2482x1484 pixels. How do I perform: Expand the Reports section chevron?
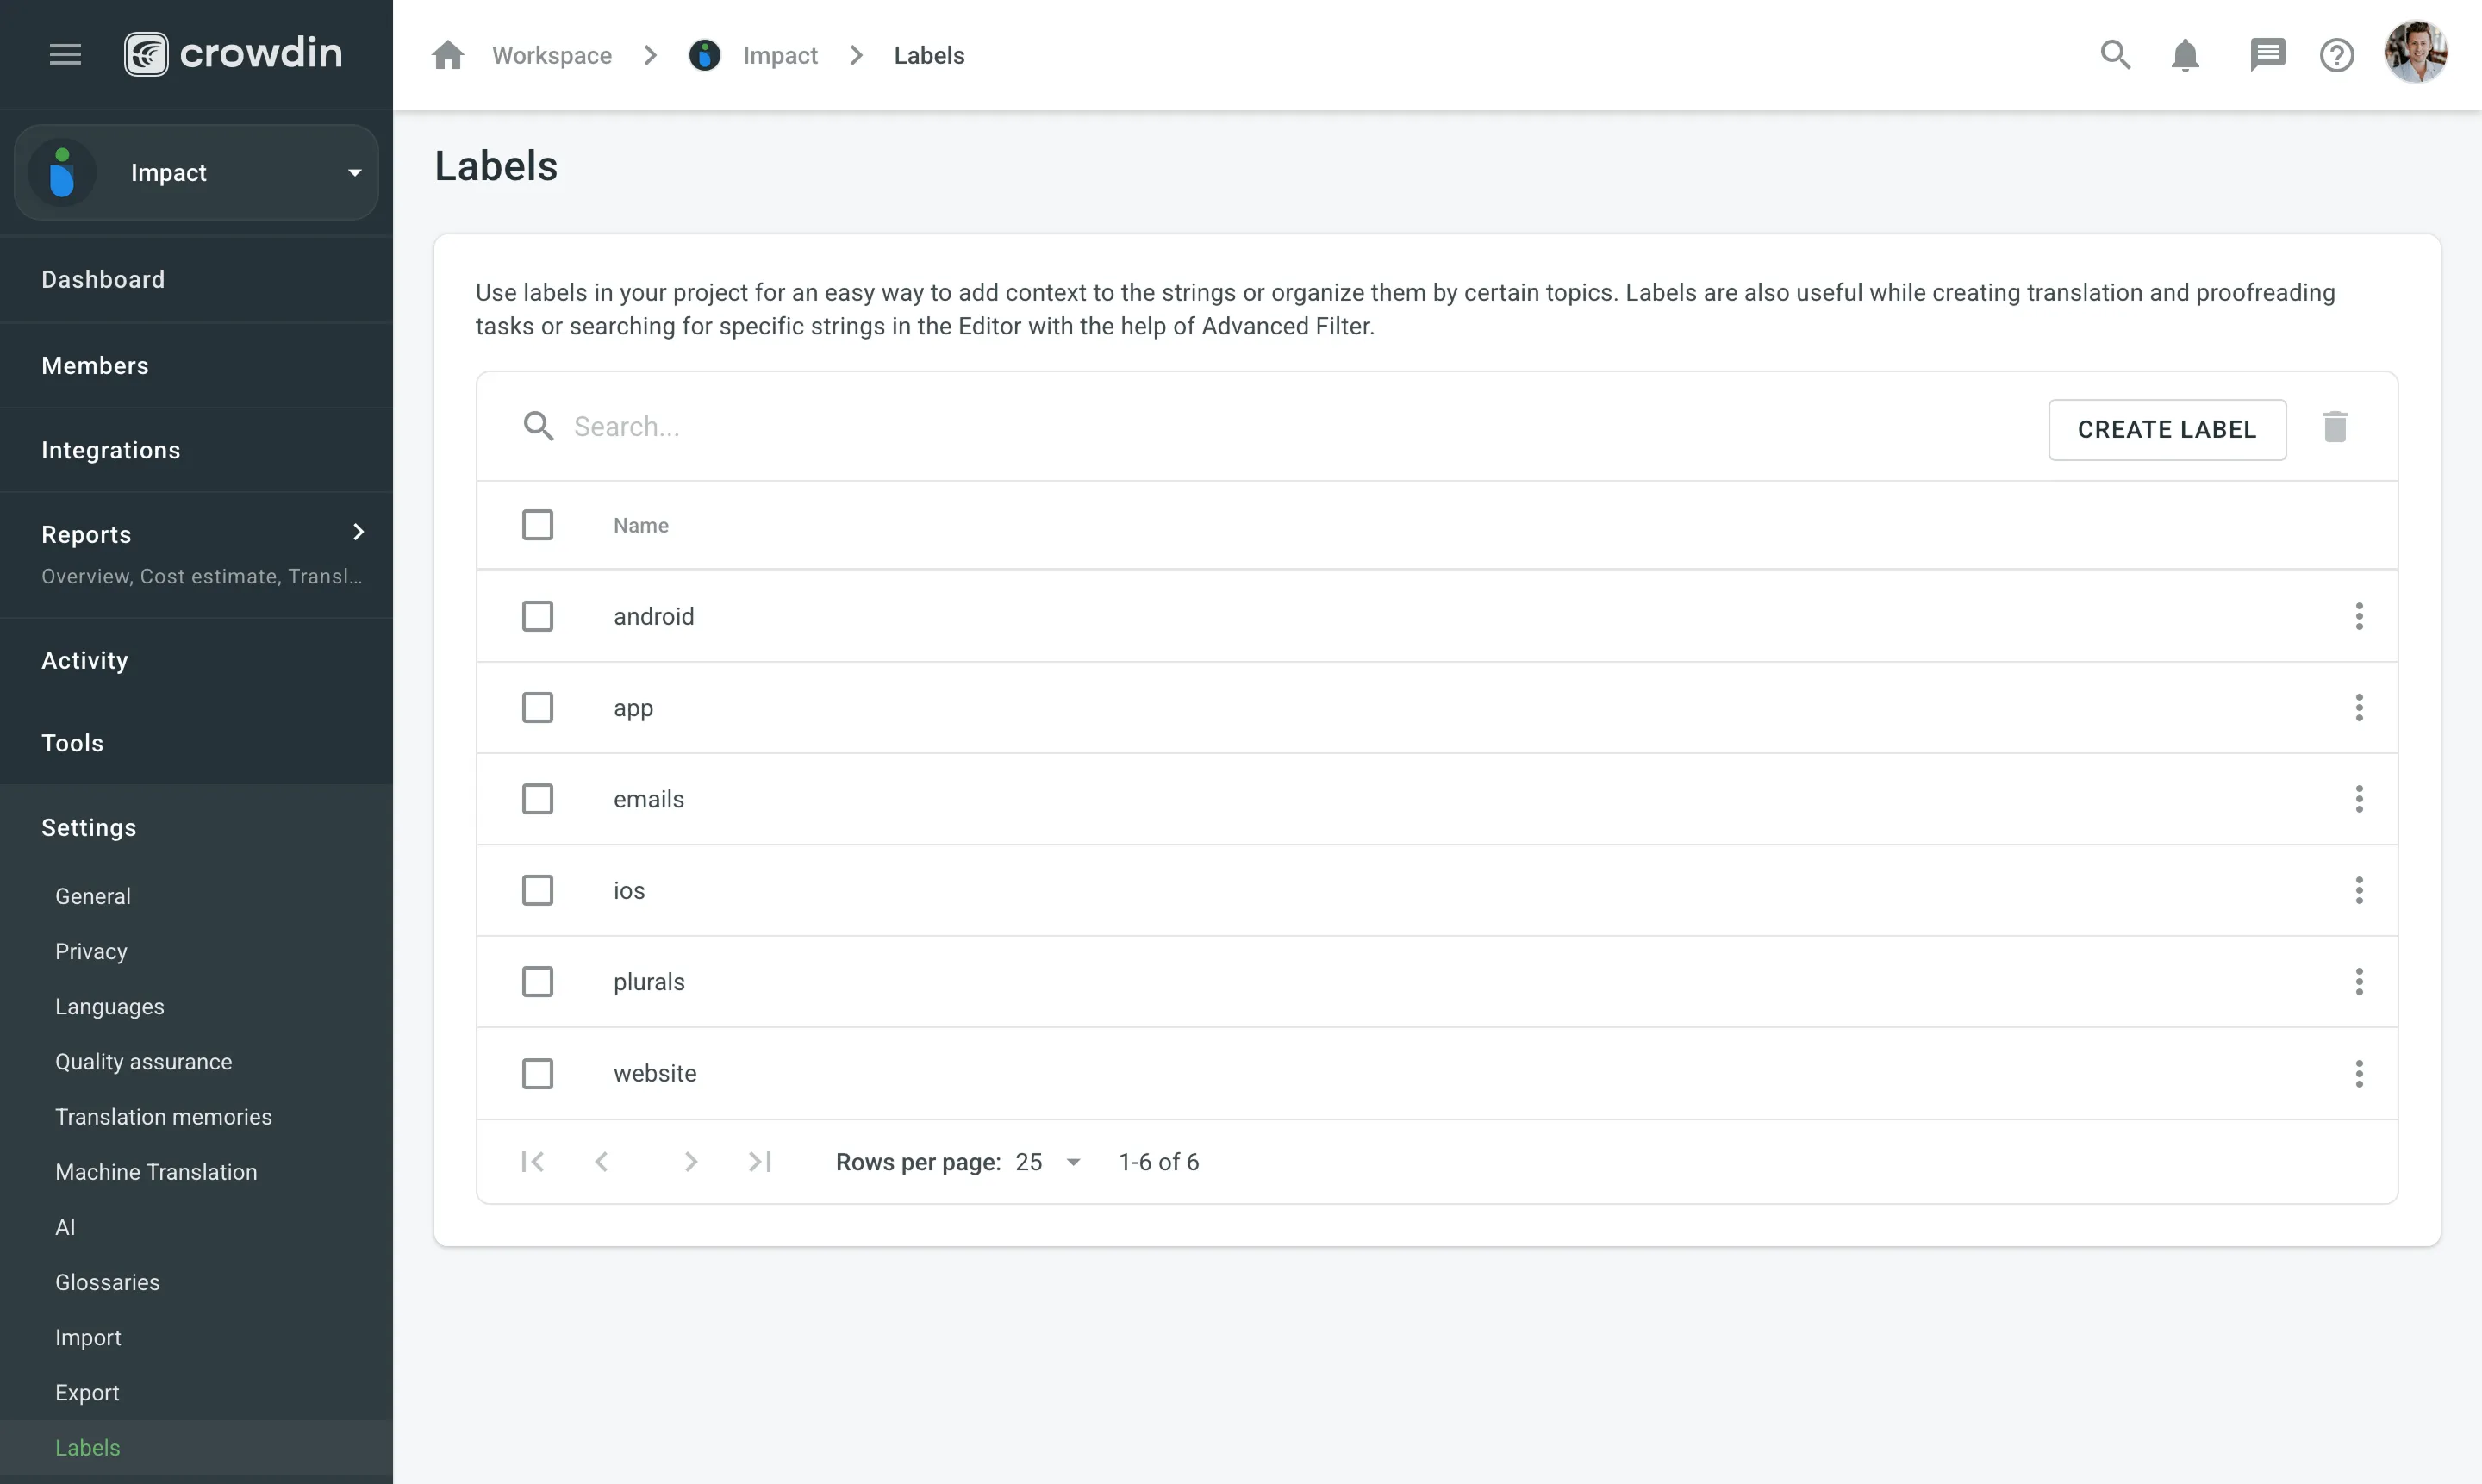tap(358, 532)
